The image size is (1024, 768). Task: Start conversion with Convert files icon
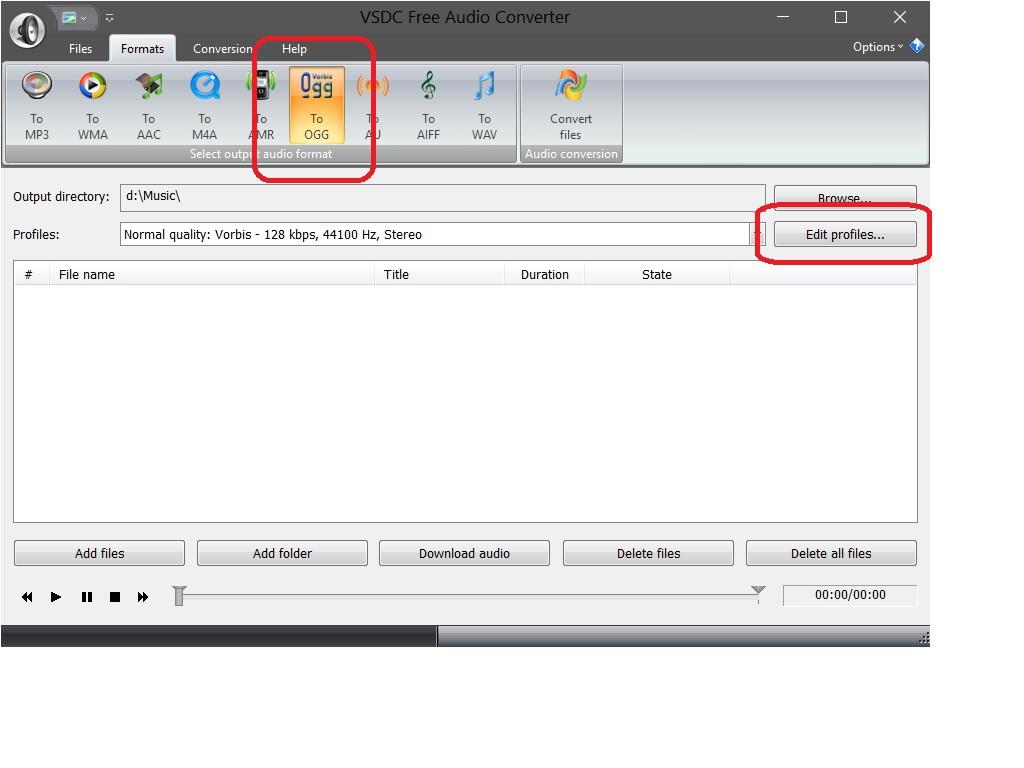point(571,105)
